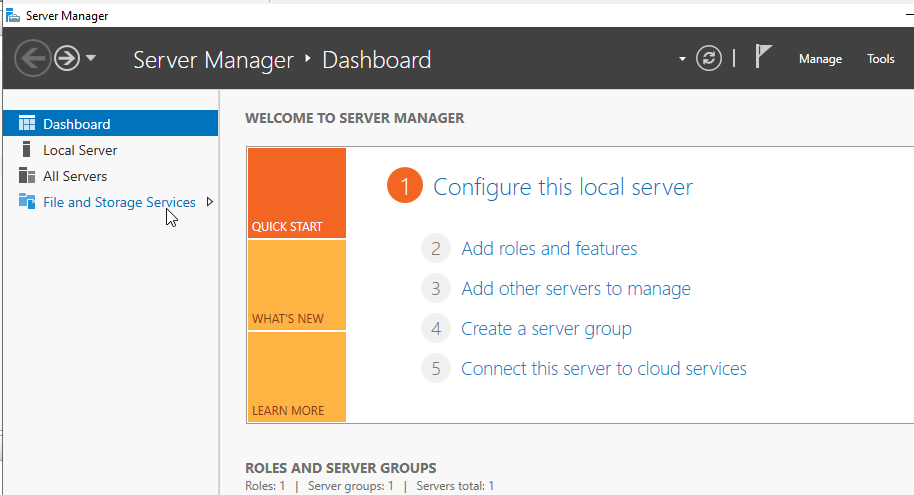
Task: Open the navigation history dropdown arrow
Action: point(90,58)
